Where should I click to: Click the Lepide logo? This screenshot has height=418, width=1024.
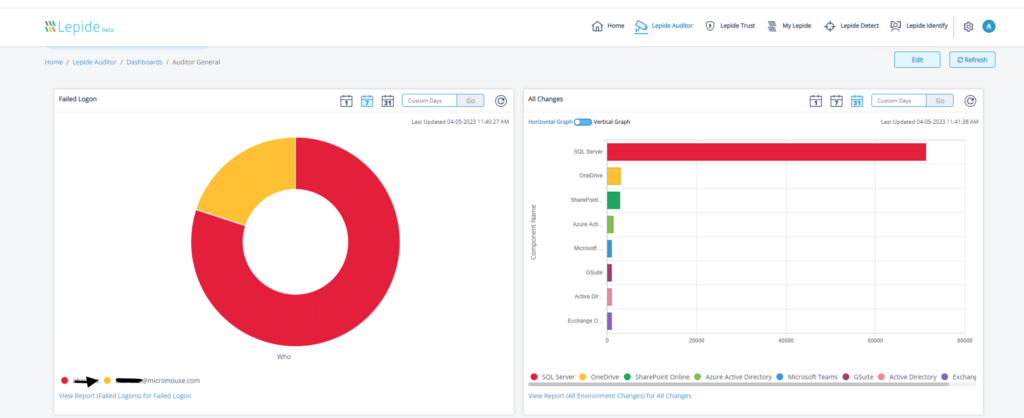79,27
